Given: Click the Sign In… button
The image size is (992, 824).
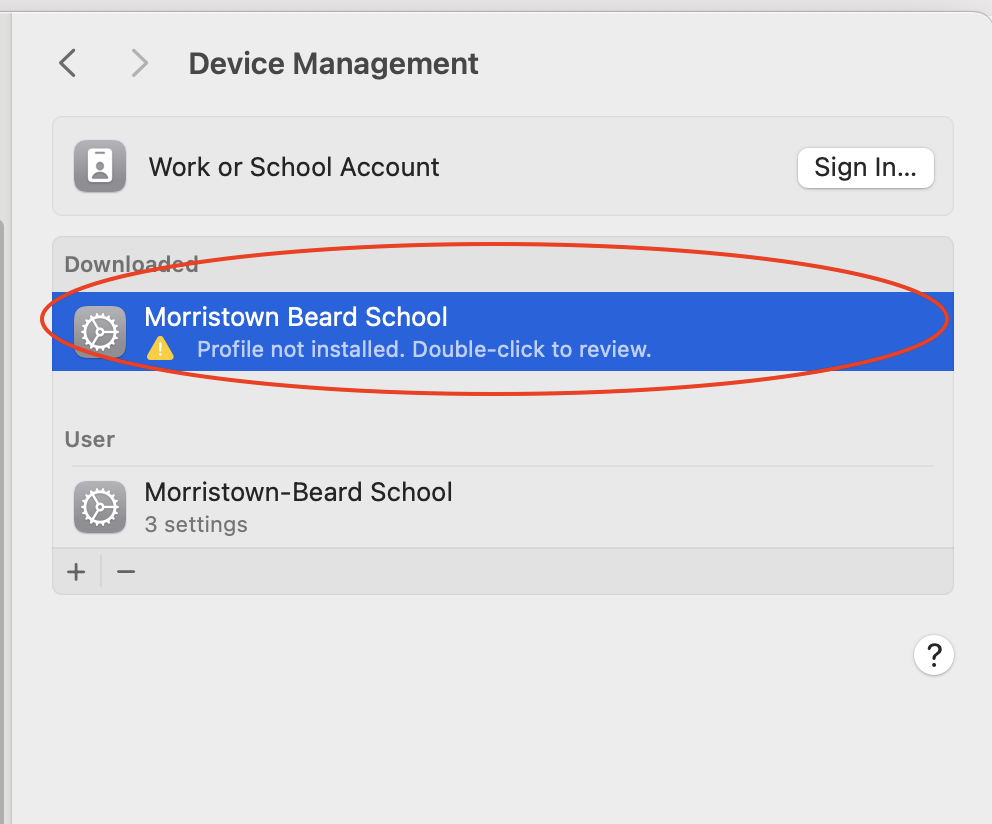Looking at the screenshot, I should (x=865, y=167).
